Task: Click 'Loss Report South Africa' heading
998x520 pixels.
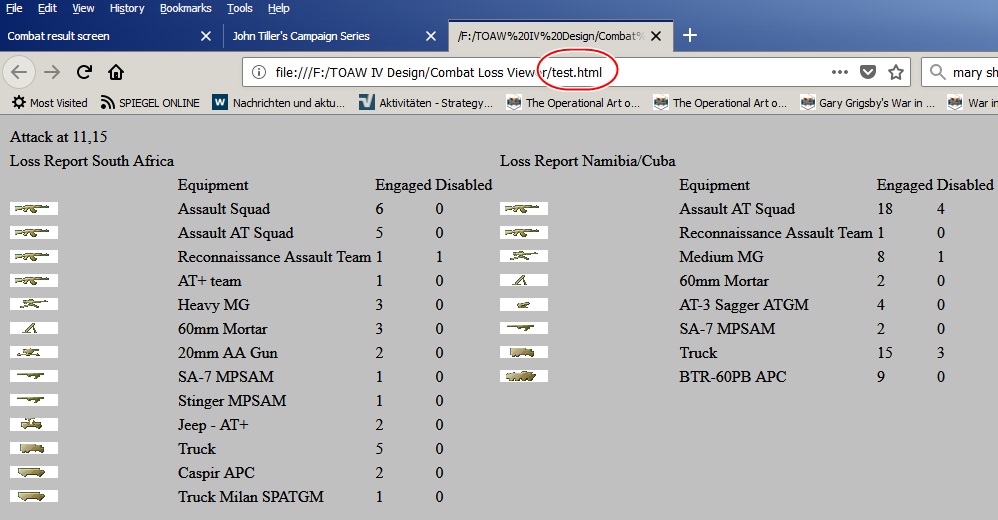Action: [x=92, y=161]
